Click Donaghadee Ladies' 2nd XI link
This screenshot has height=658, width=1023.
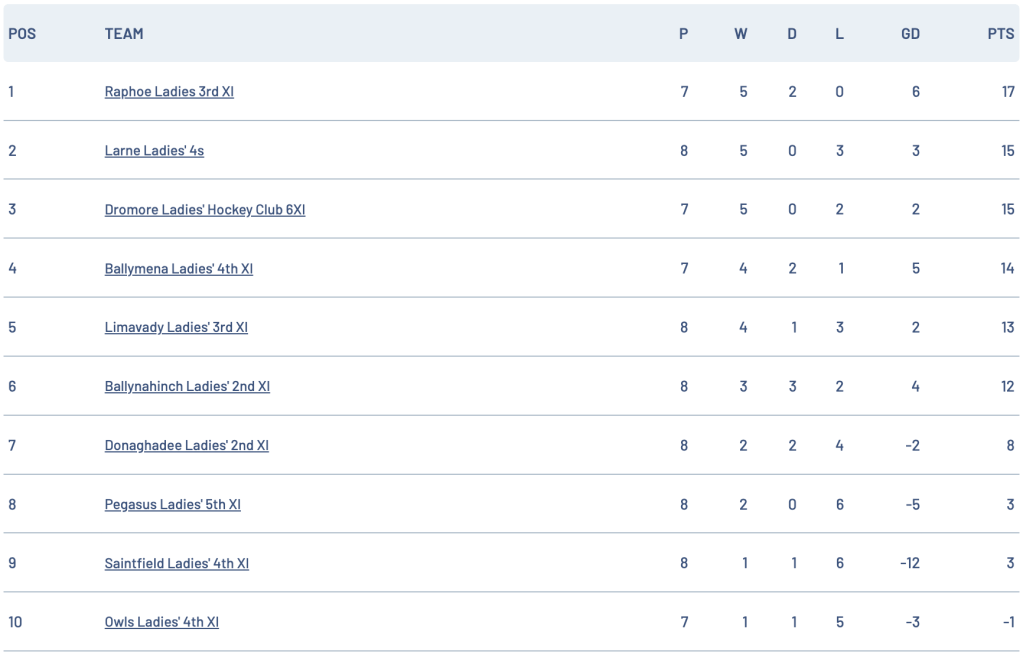tap(186, 446)
